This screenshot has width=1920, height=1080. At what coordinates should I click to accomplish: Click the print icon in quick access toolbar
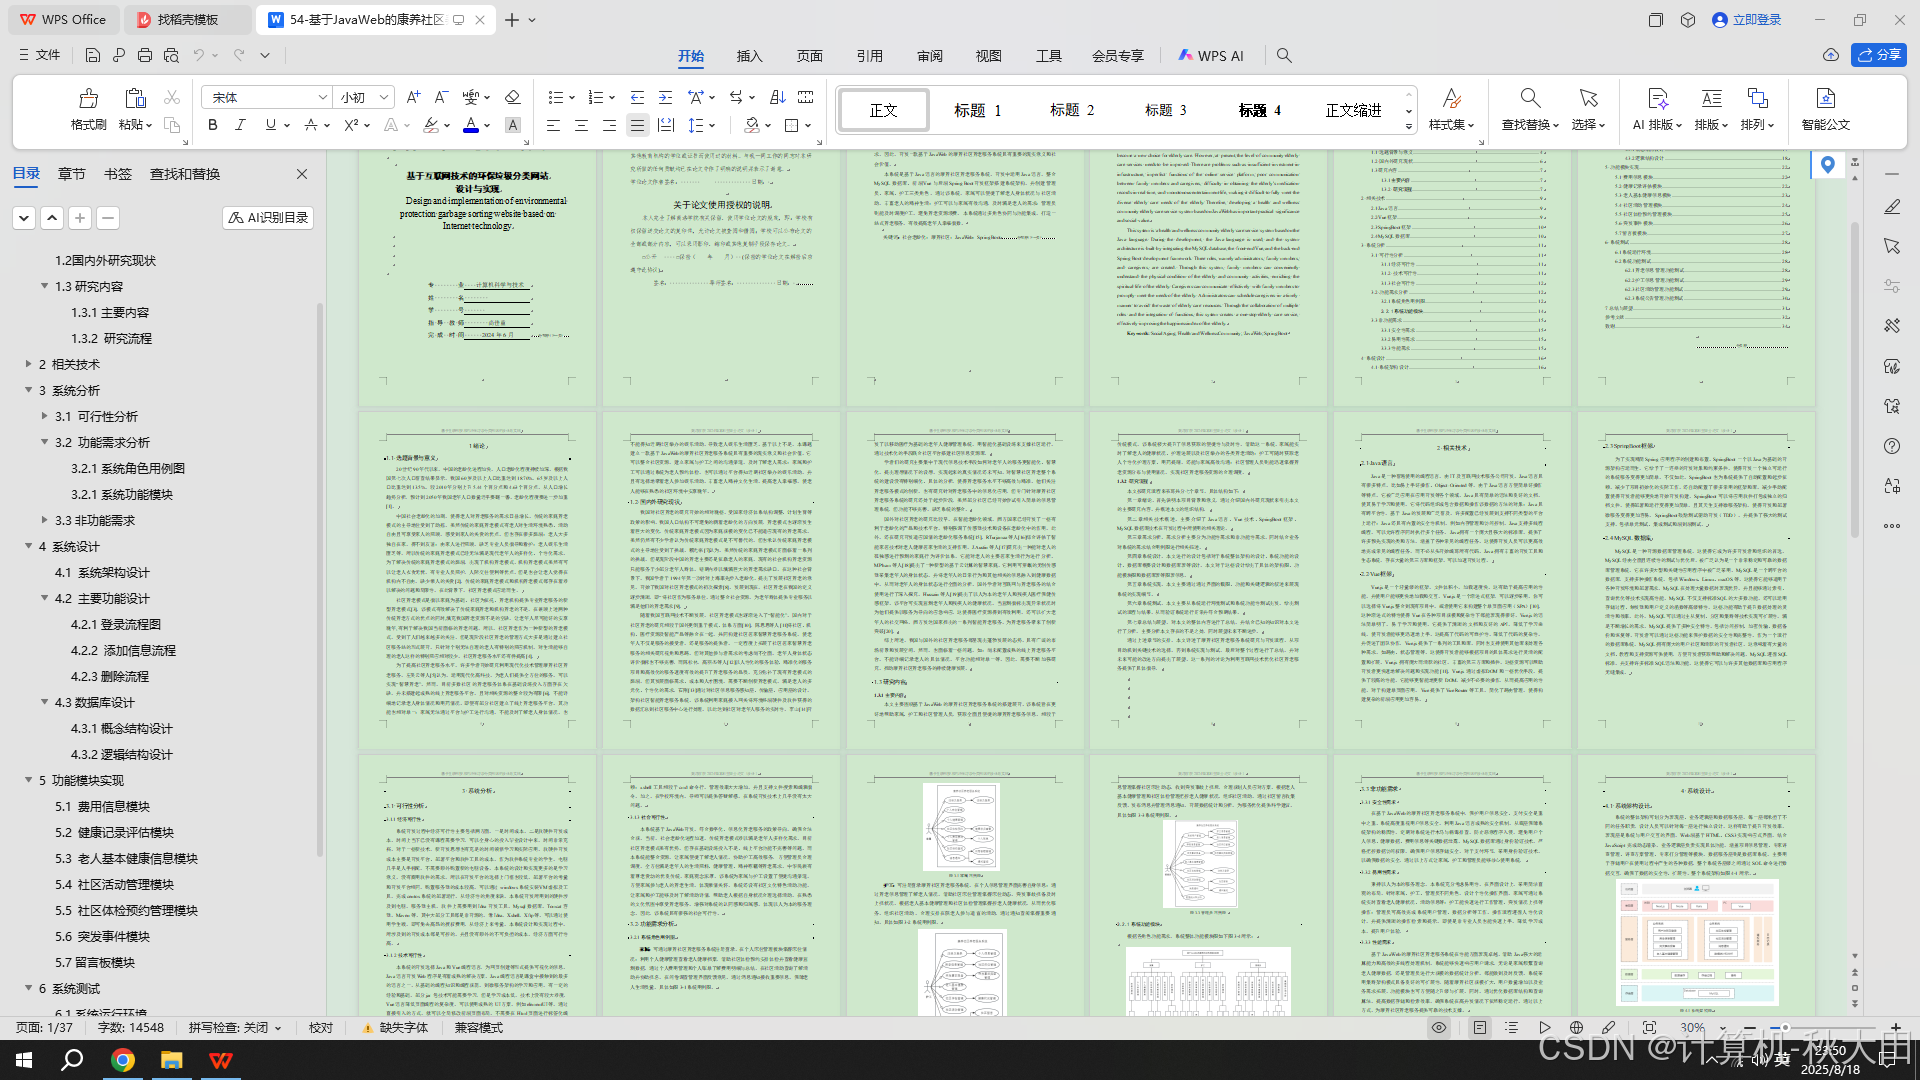tap(145, 55)
